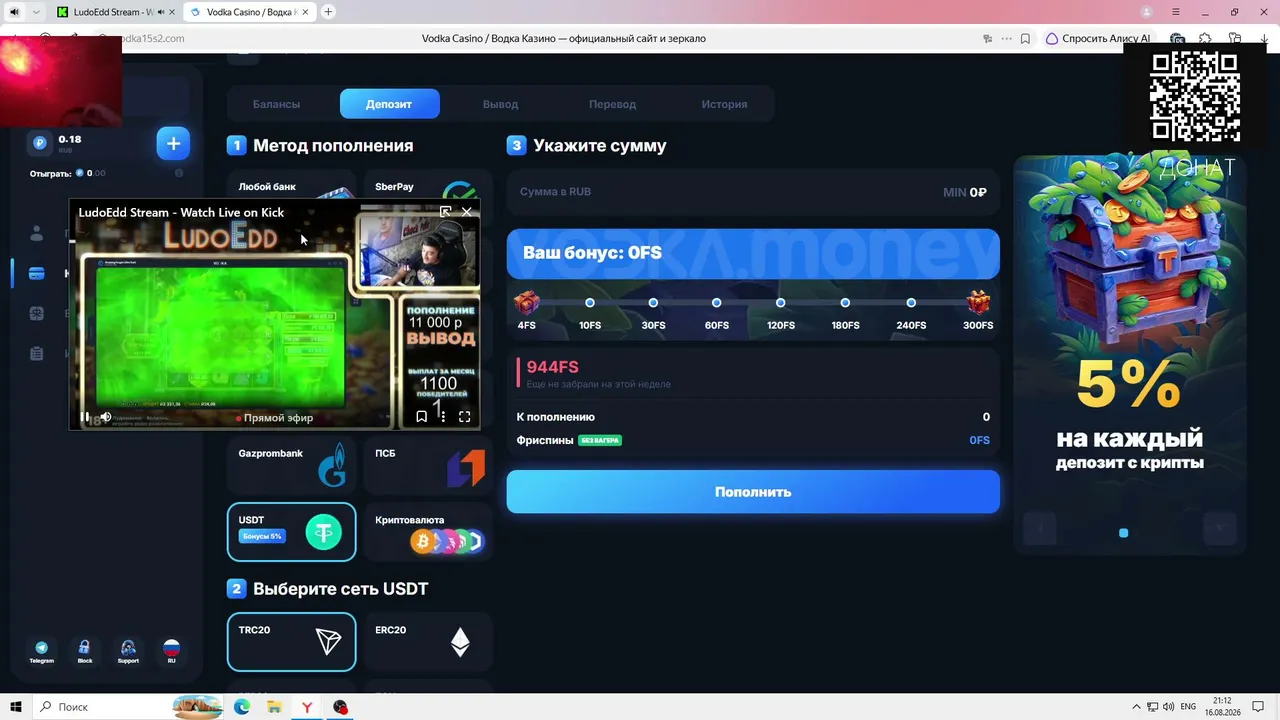The height and width of the screenshot is (720, 1280).
Task: Select the wallet card icon in sidebar
Action: click(x=37, y=273)
